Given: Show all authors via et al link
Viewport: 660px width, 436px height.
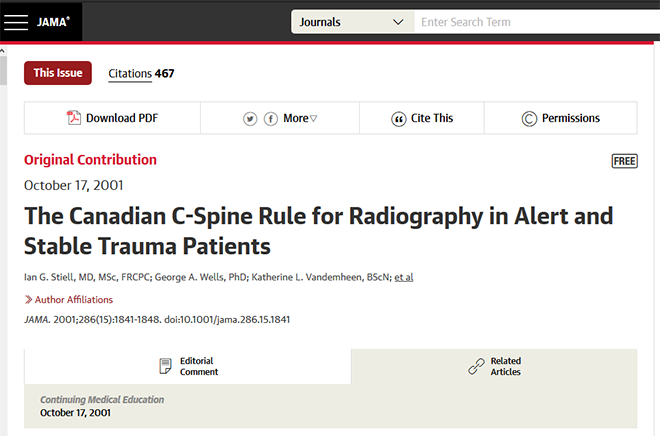Looking at the screenshot, I should click(404, 277).
